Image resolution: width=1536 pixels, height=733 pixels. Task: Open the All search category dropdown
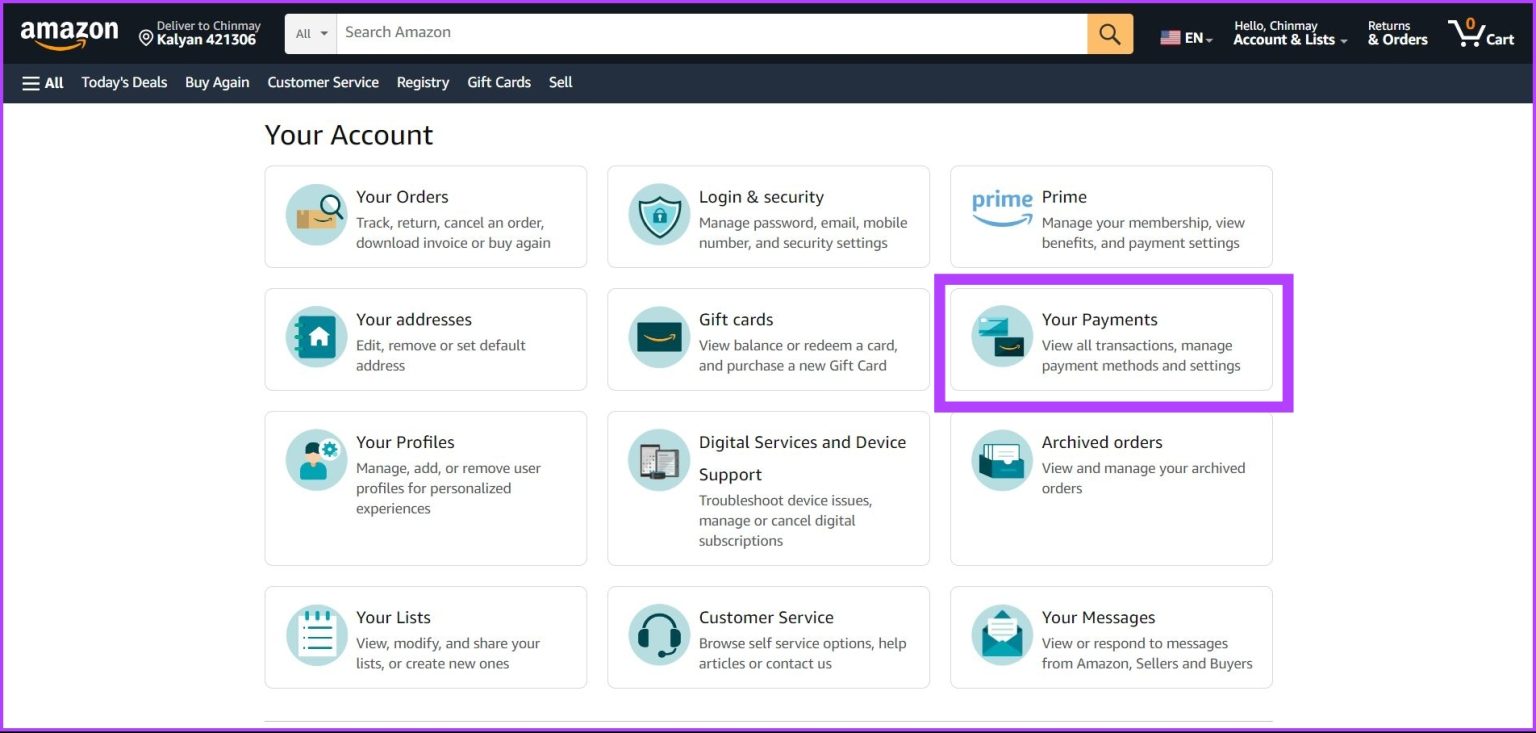click(310, 32)
